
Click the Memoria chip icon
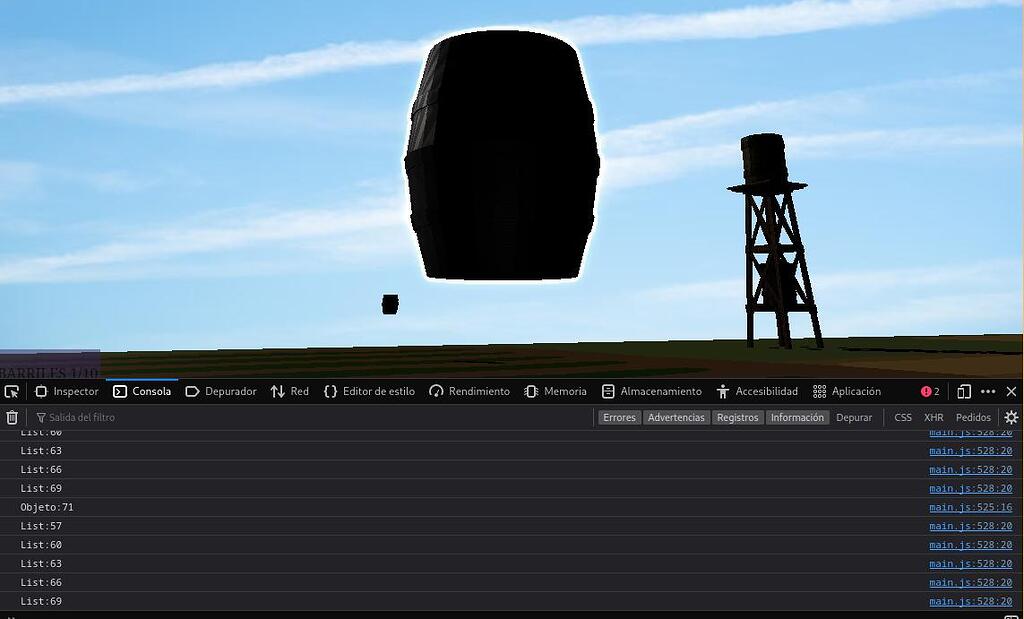pyautogui.click(x=531, y=391)
